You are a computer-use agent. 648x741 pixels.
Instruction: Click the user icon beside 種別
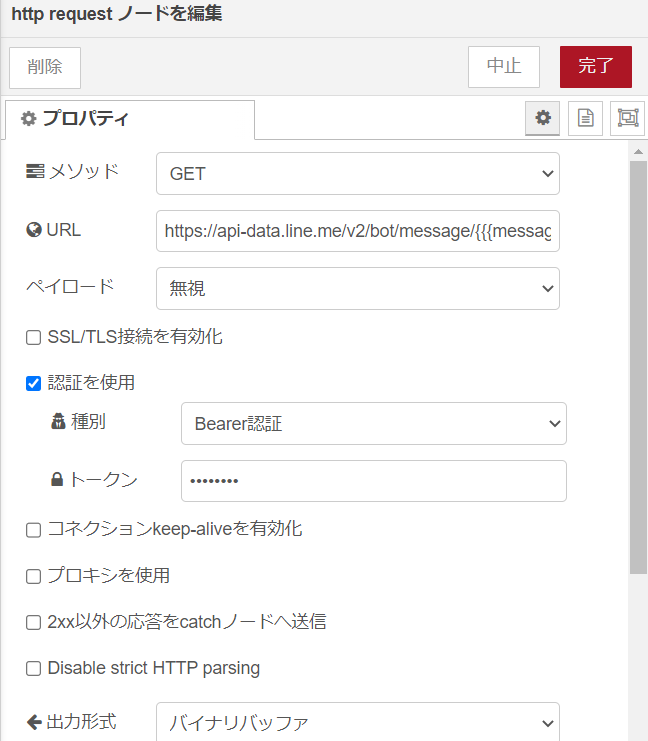point(58,421)
